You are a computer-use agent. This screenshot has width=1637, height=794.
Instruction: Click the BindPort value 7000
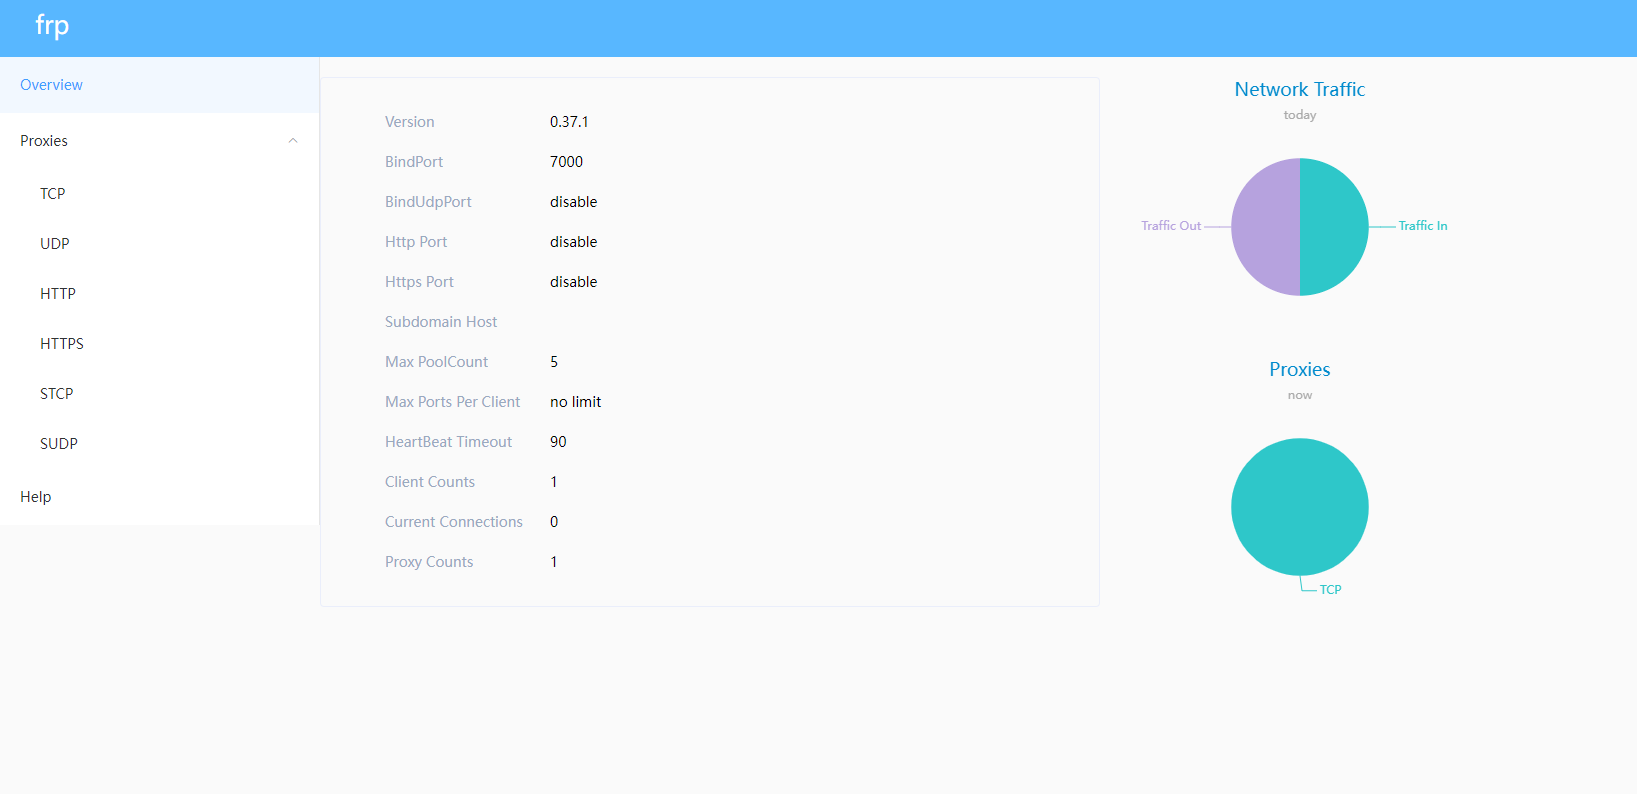tap(566, 162)
